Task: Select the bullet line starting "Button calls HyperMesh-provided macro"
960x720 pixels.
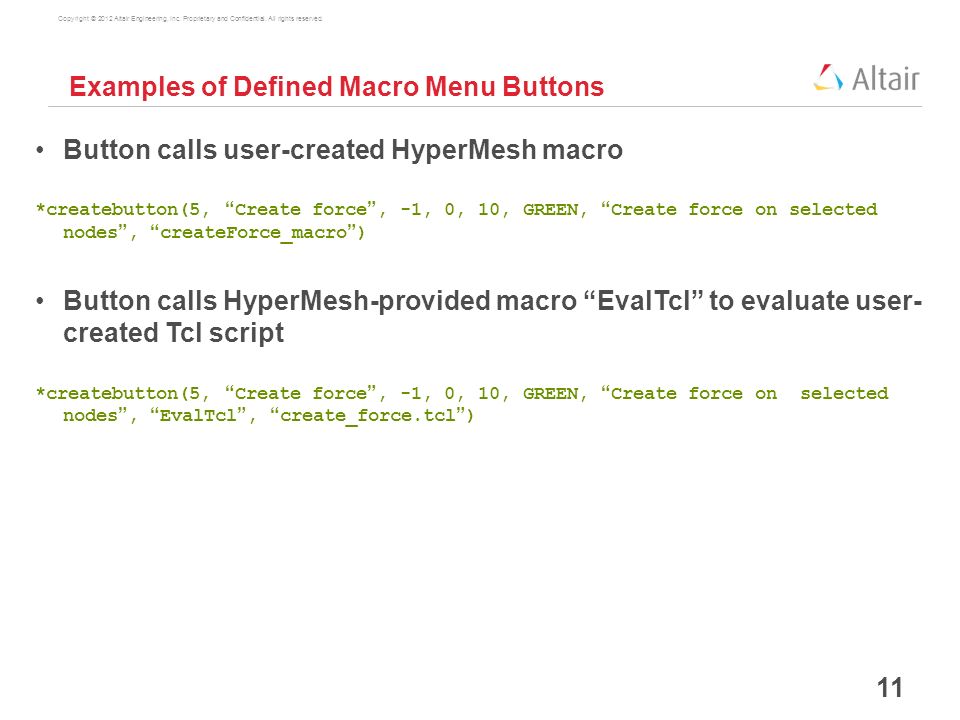Action: (x=492, y=301)
